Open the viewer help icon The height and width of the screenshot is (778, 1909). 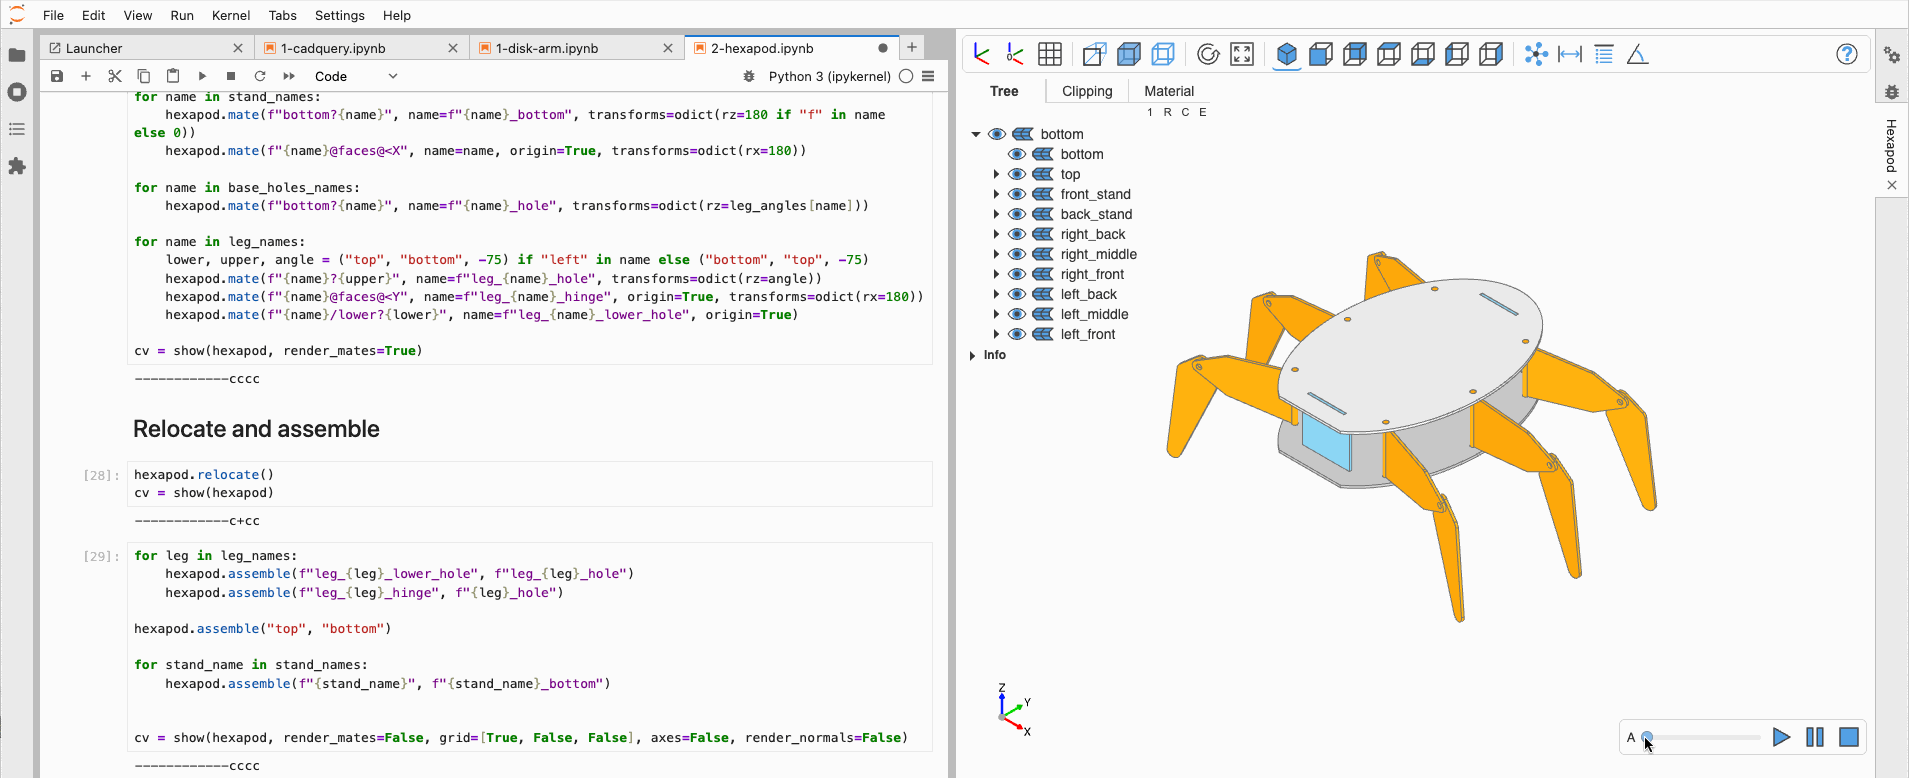tap(1847, 54)
